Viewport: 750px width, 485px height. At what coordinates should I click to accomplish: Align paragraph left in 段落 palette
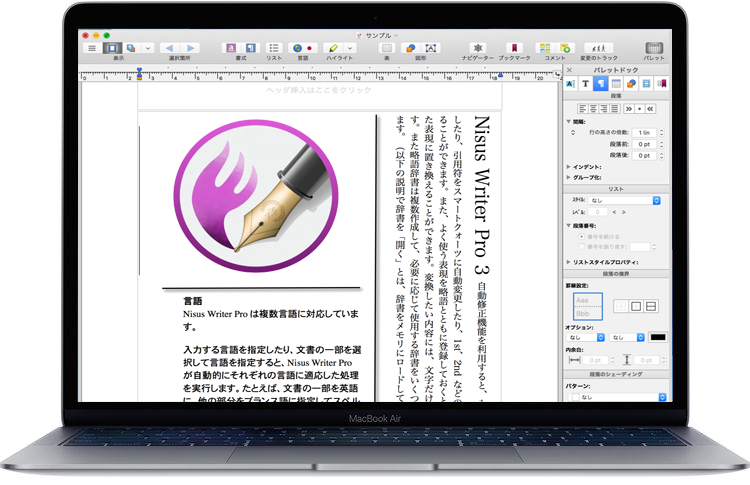click(582, 109)
